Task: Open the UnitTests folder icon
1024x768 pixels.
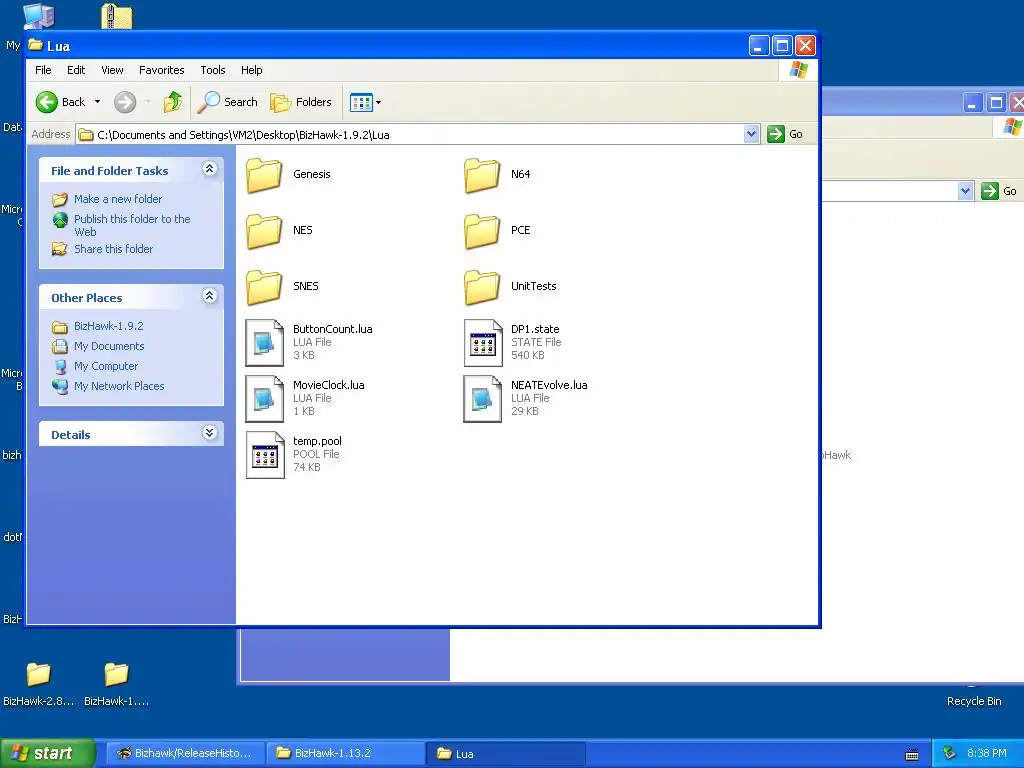Action: click(482, 287)
